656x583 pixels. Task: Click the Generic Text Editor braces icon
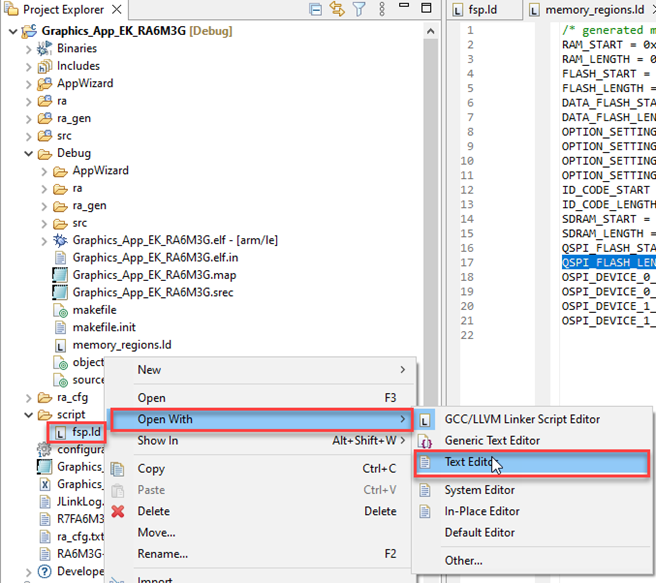click(x=425, y=441)
